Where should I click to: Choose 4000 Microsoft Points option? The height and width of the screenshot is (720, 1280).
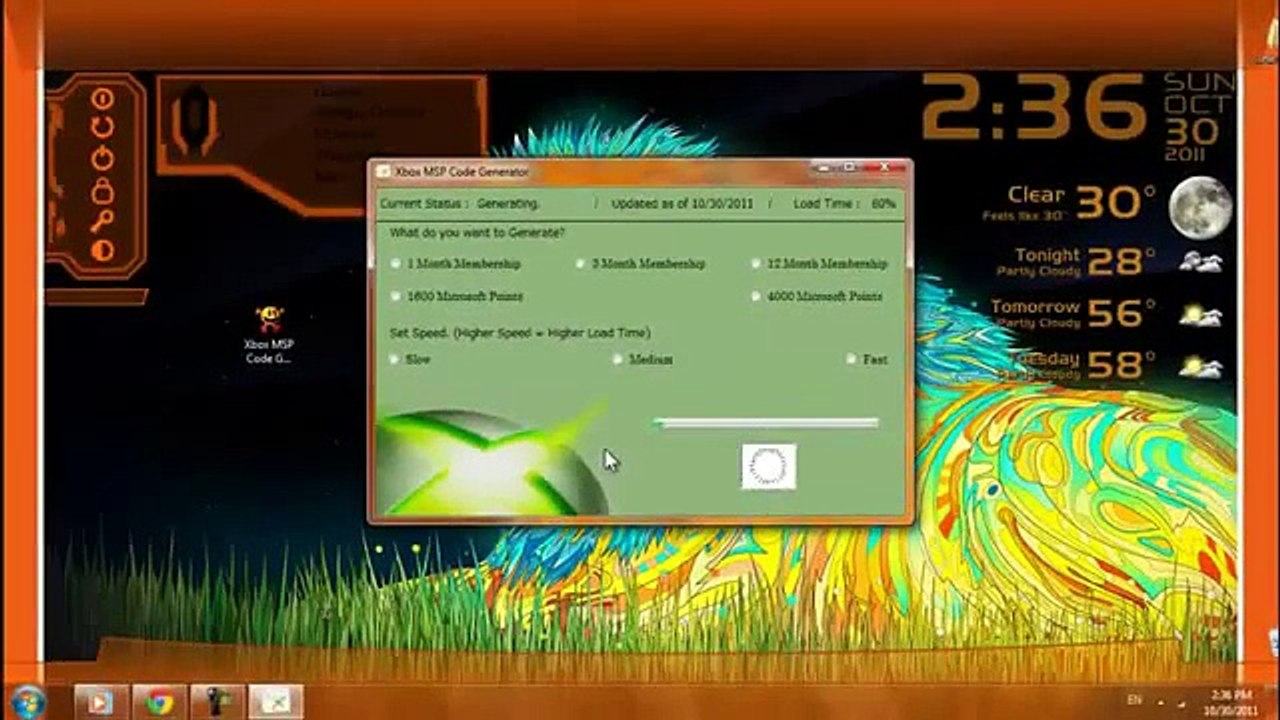[x=818, y=296]
